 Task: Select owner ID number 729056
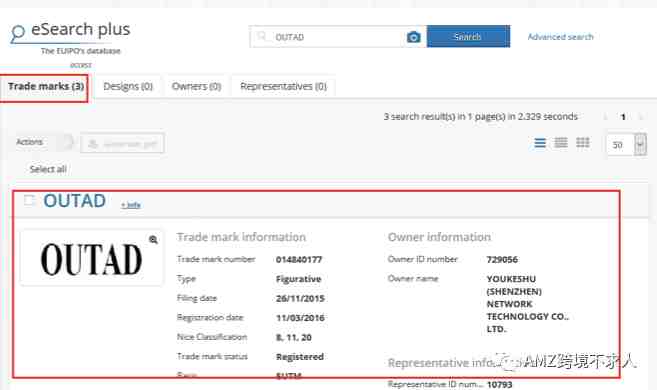pos(502,260)
